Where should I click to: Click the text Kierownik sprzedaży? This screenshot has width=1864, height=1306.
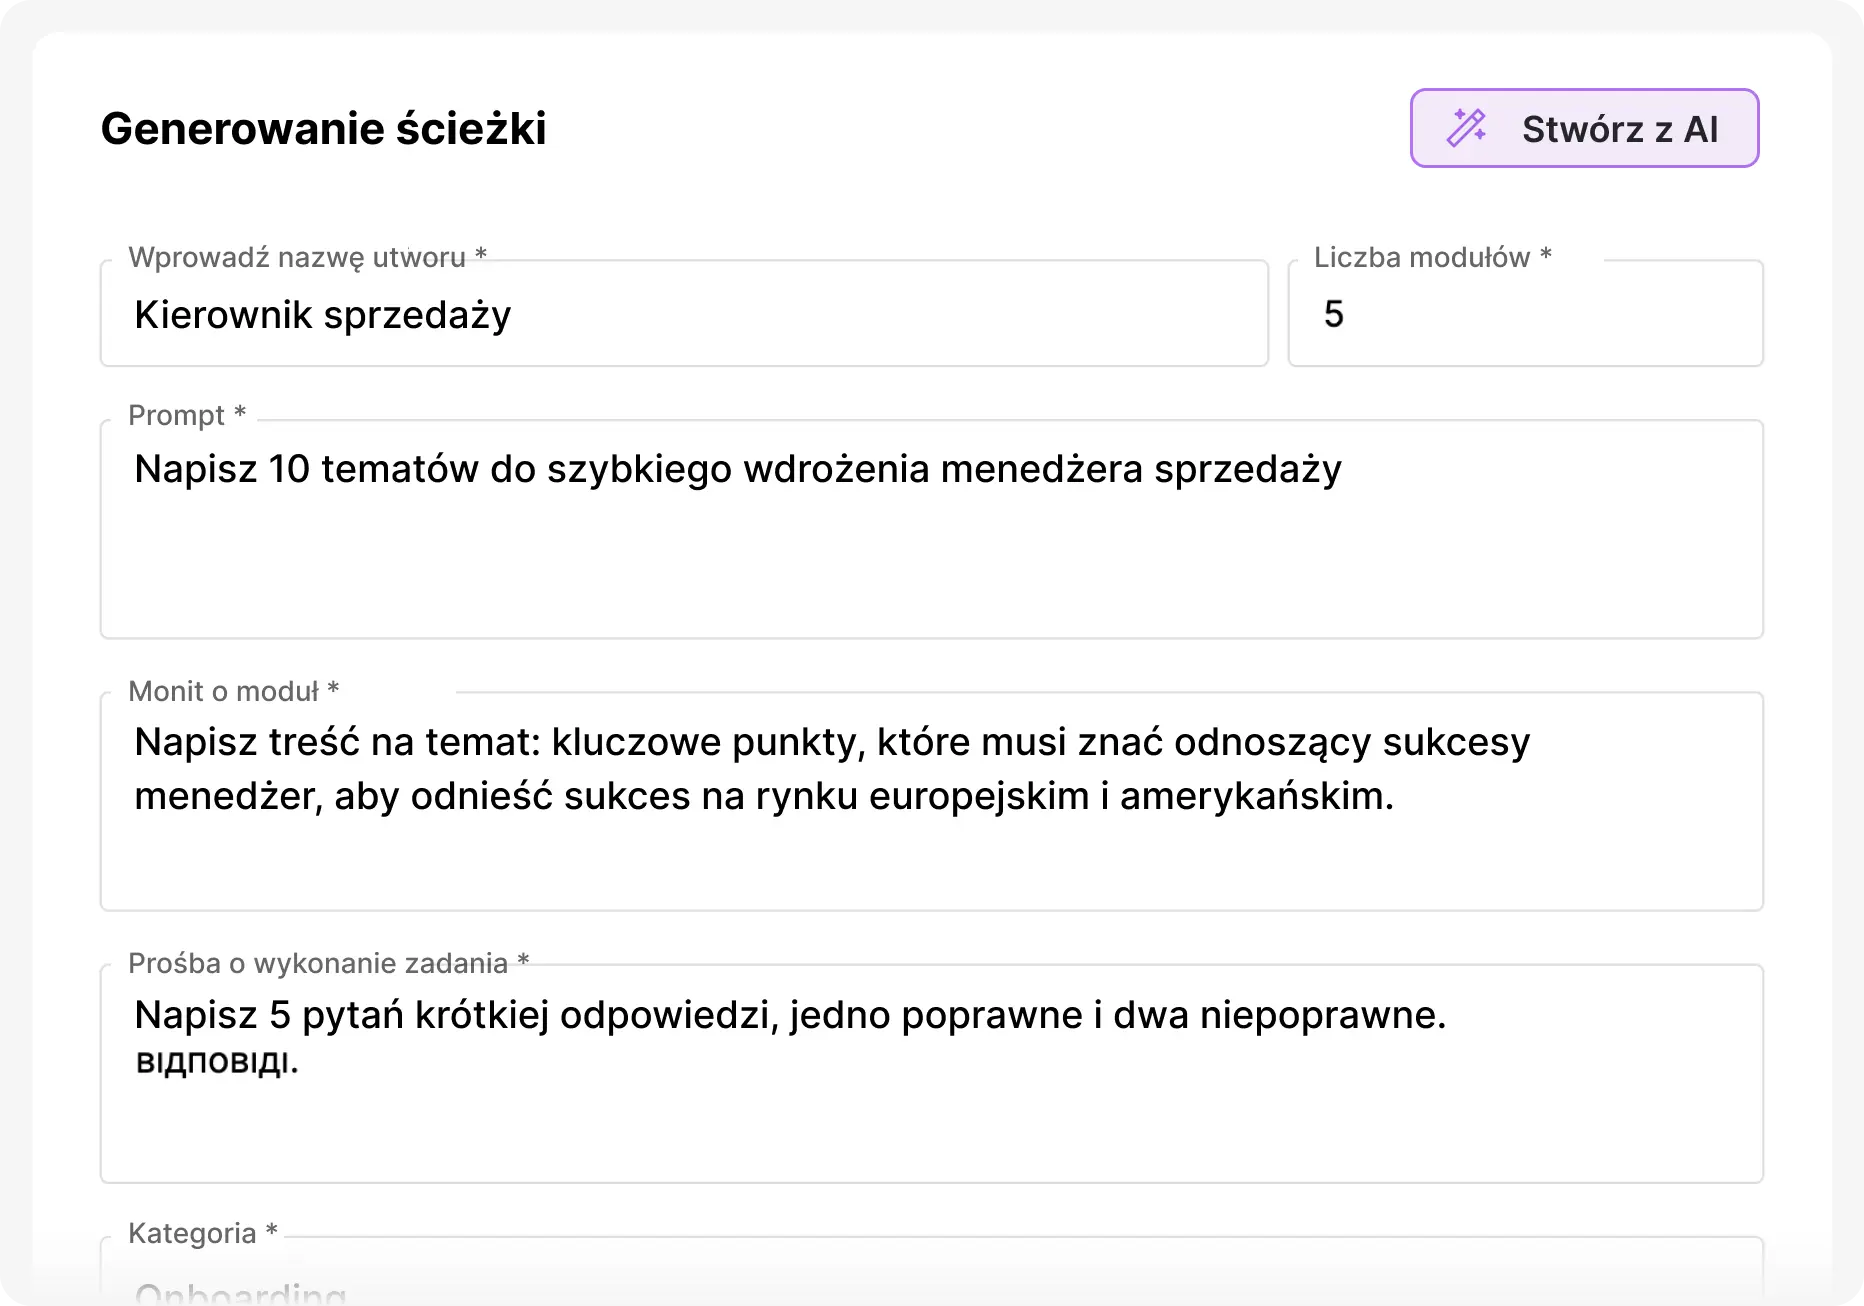pos(322,315)
